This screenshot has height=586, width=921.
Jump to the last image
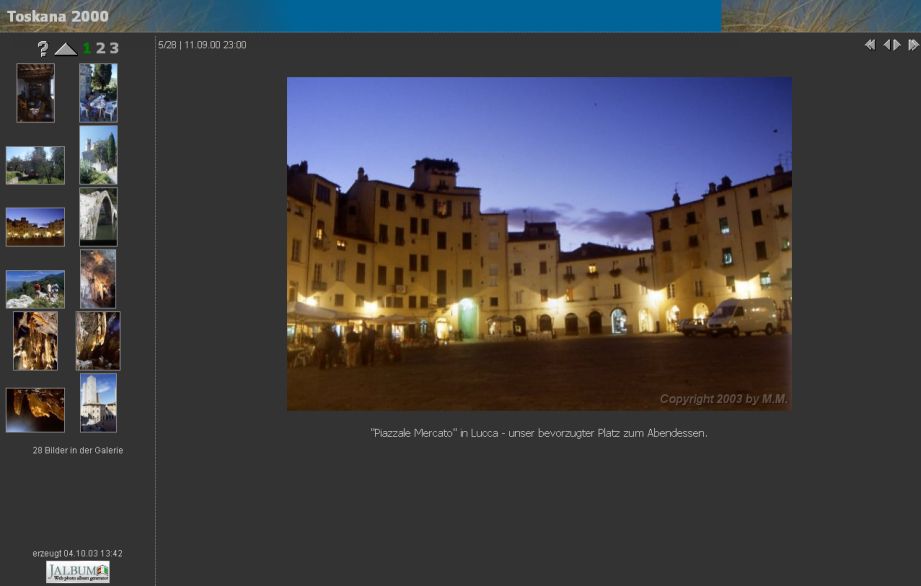pyautogui.click(x=913, y=45)
